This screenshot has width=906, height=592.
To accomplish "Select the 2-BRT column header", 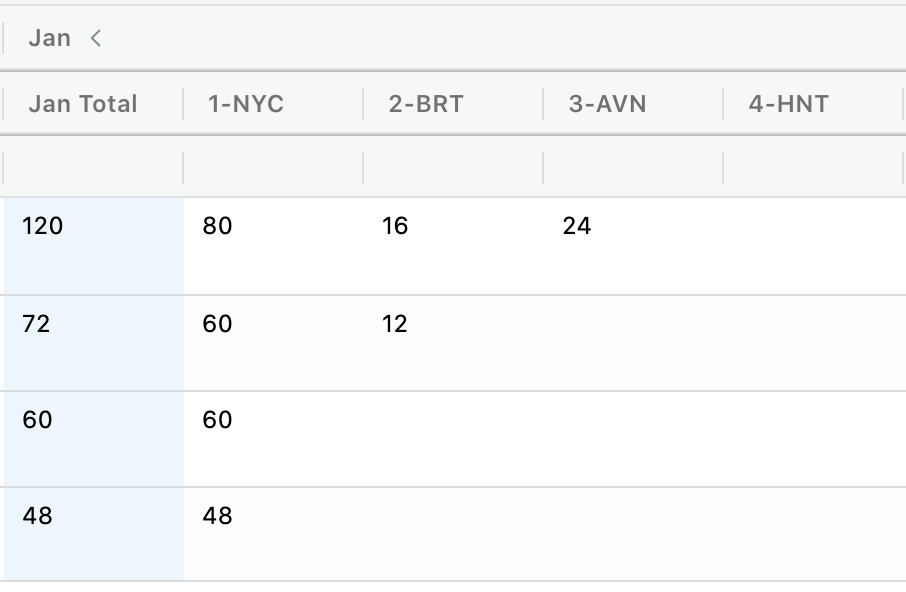I will click(x=426, y=104).
